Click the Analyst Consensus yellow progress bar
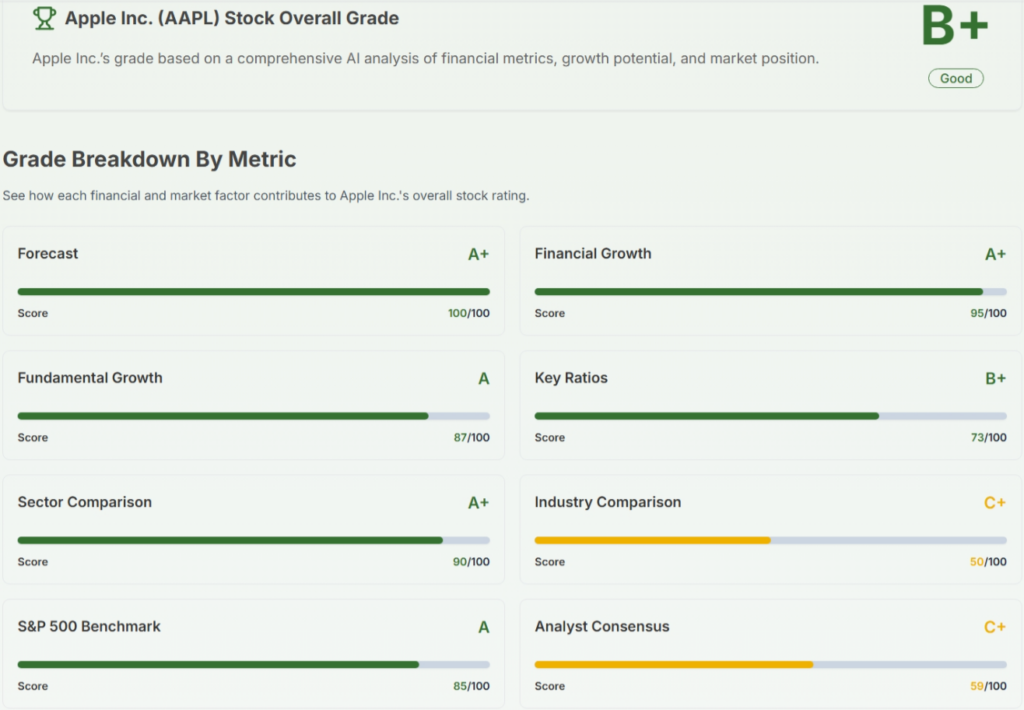Screen dimensions: 1024x710 coord(770,664)
